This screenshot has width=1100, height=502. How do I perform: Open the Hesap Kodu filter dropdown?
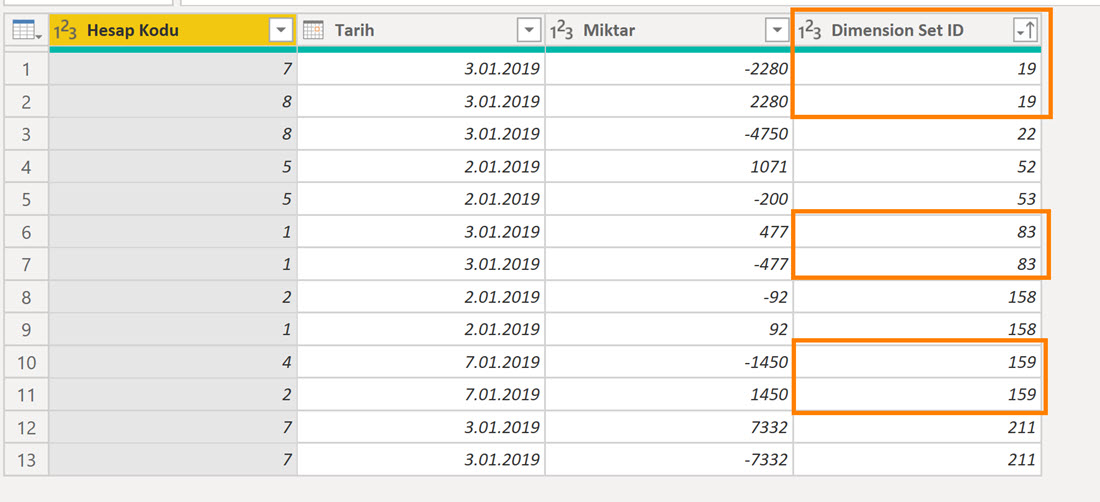[x=281, y=31]
